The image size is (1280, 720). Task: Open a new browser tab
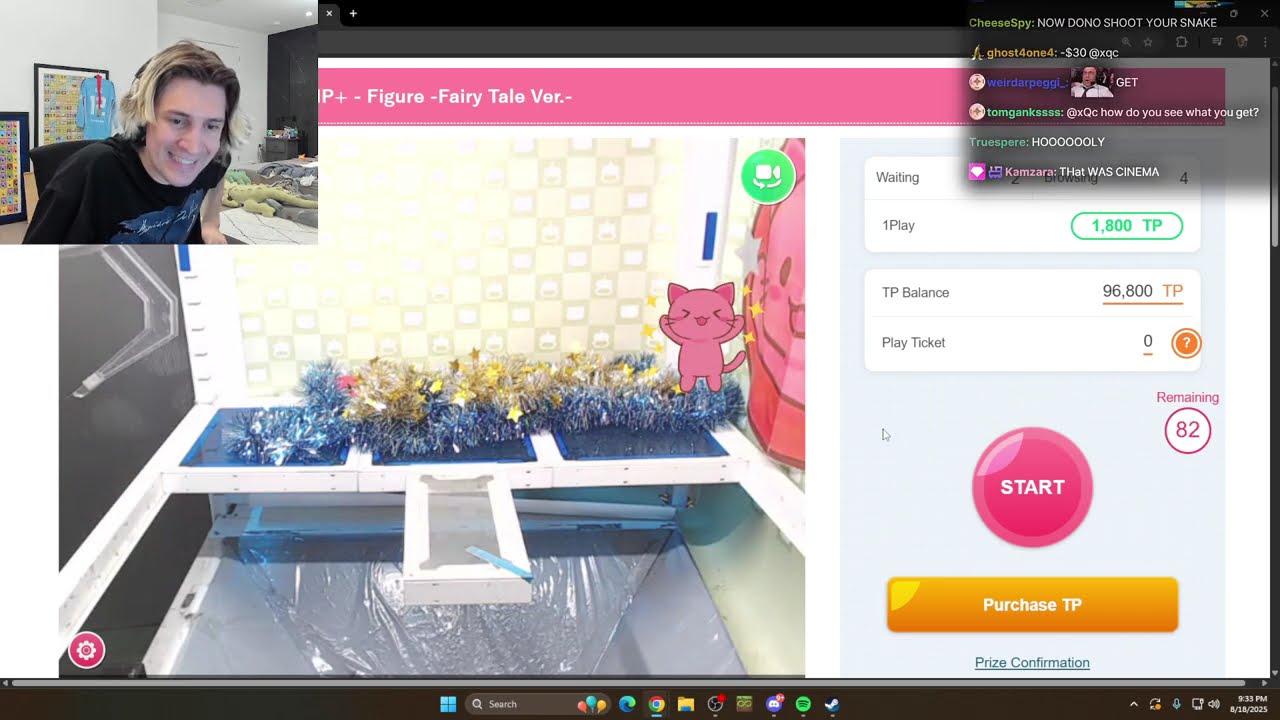pyautogui.click(x=353, y=13)
